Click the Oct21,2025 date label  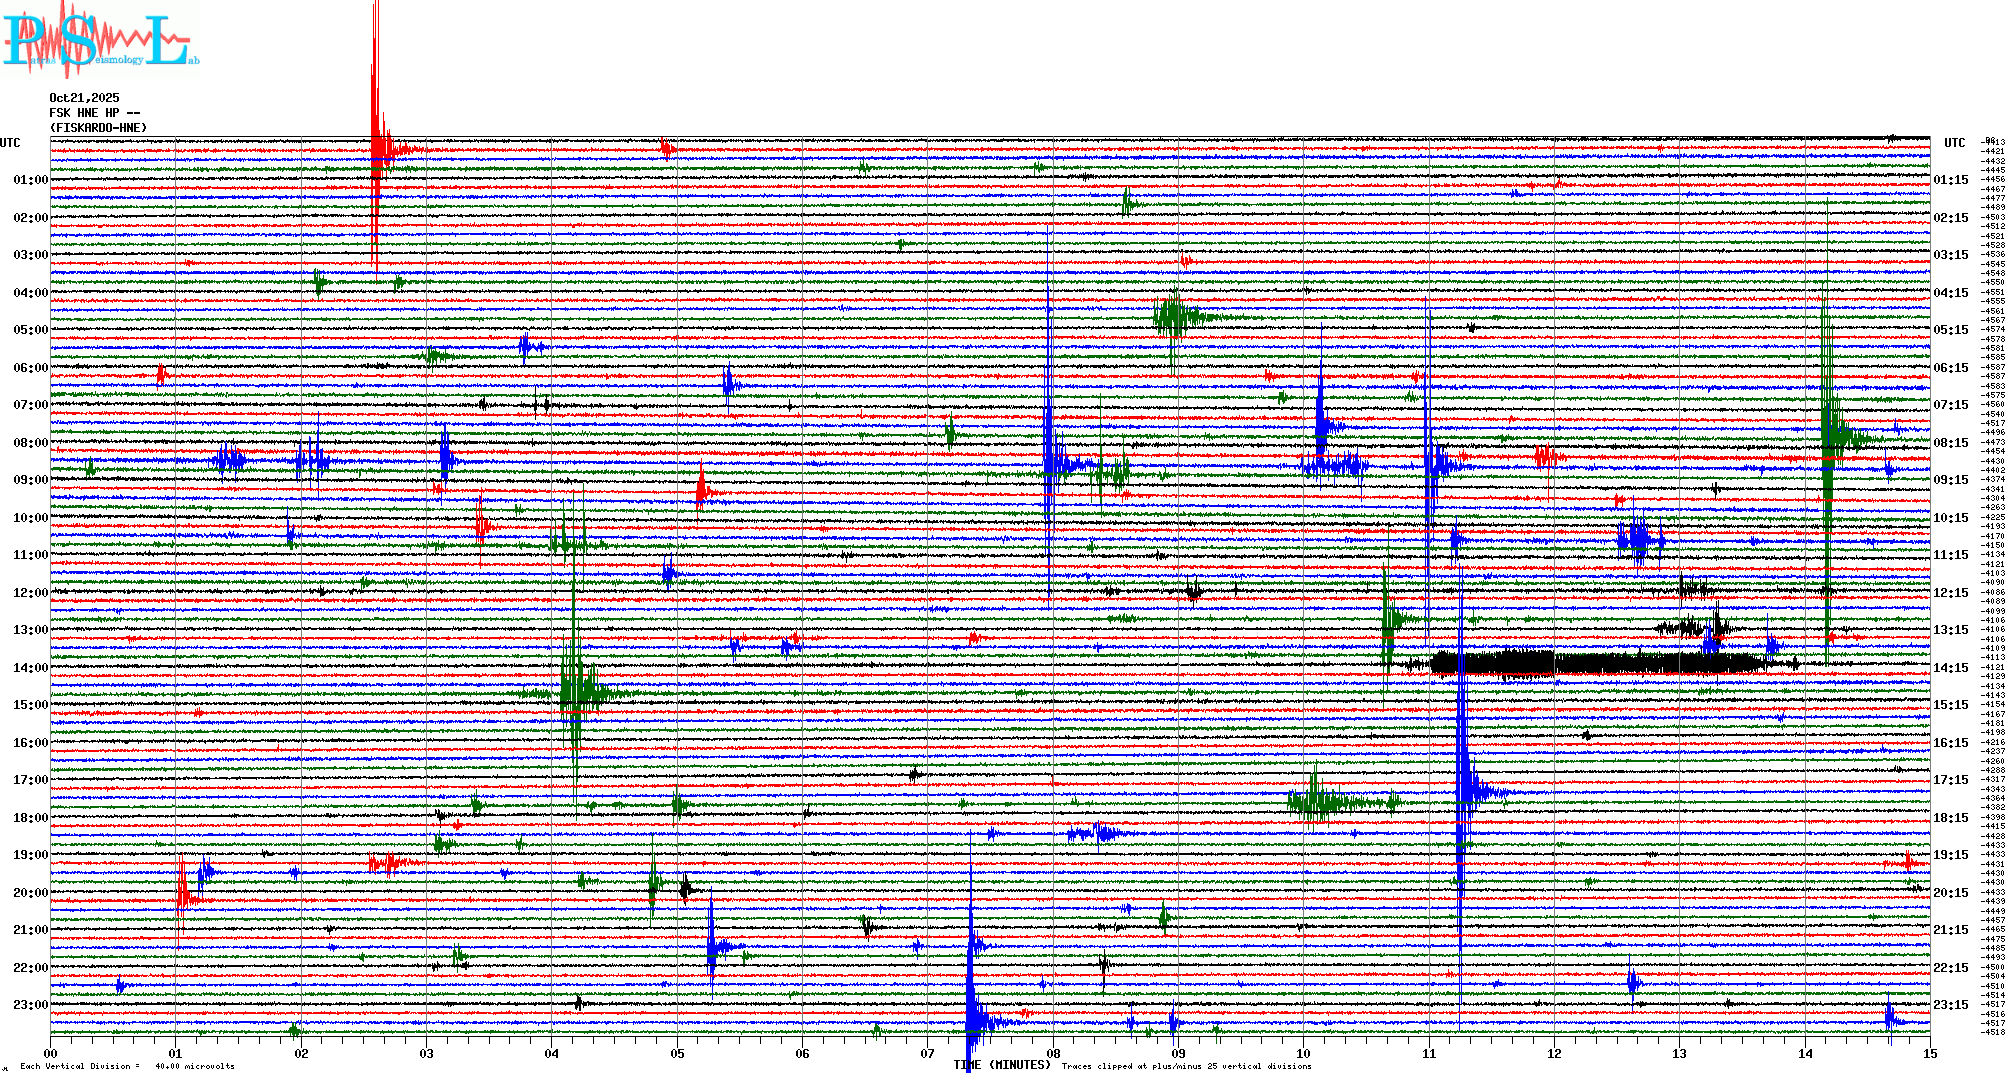(84, 98)
